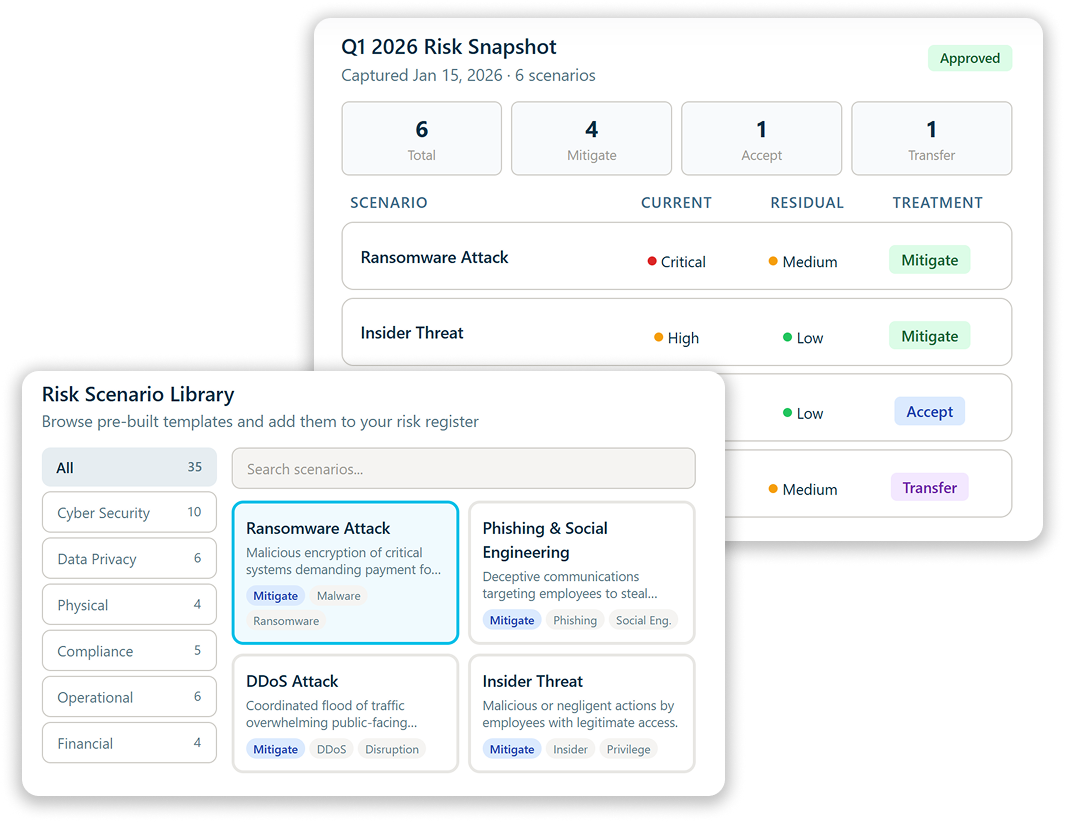The width and height of the screenshot is (1065, 822).
Task: Click the Approved status badge
Action: pyautogui.click(x=969, y=58)
